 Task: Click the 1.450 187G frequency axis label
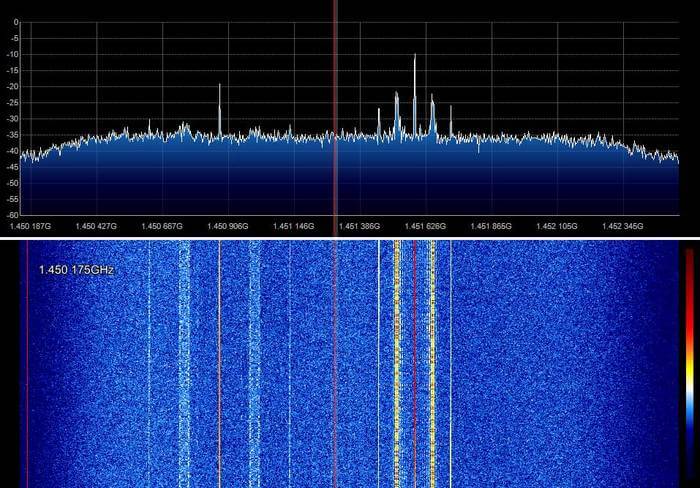[30, 226]
